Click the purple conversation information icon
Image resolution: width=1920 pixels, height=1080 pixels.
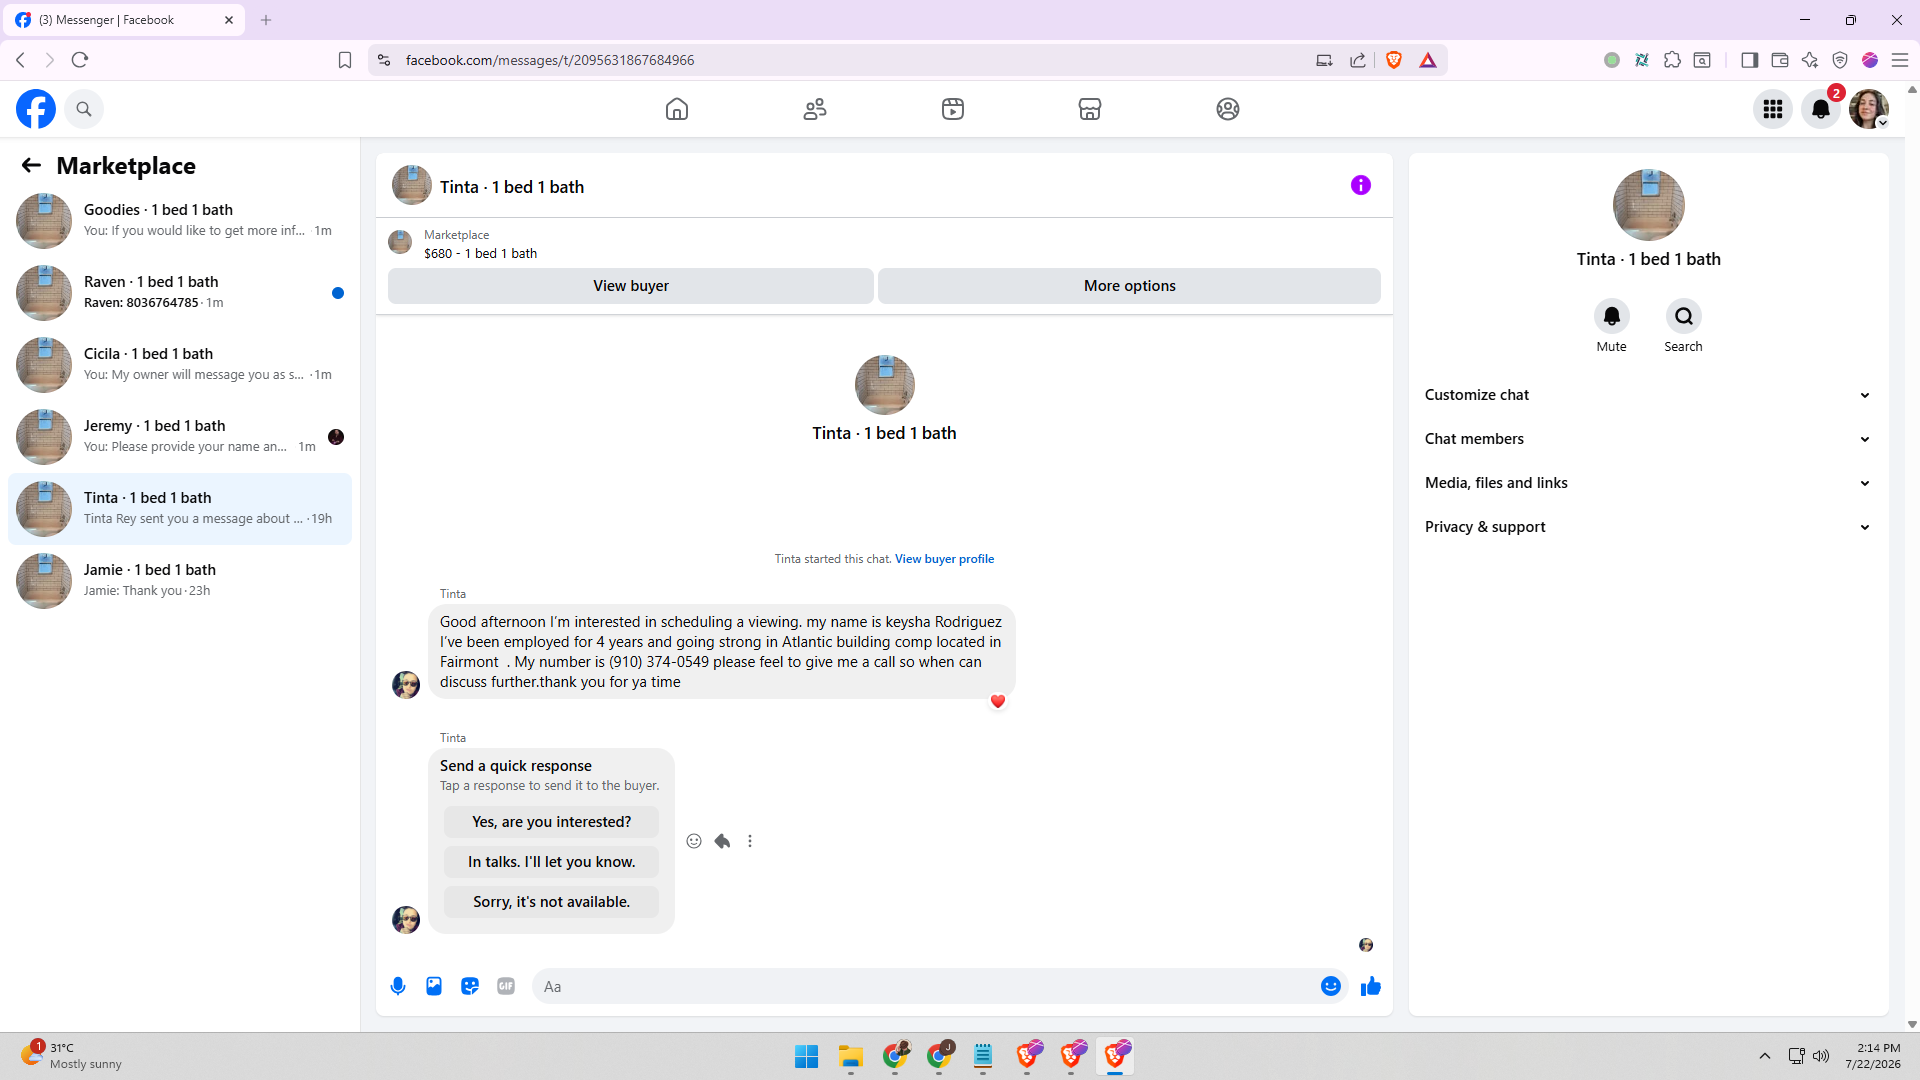click(x=1361, y=185)
